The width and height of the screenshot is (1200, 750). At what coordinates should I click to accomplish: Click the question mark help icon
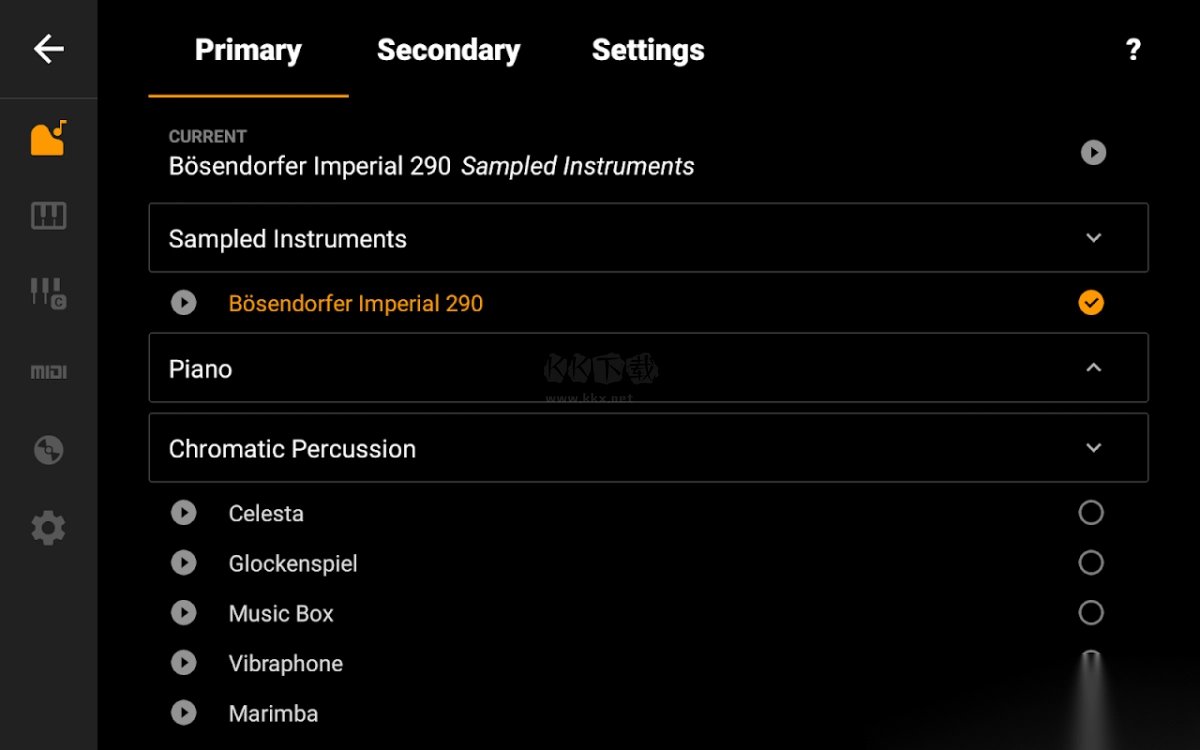point(1133,50)
